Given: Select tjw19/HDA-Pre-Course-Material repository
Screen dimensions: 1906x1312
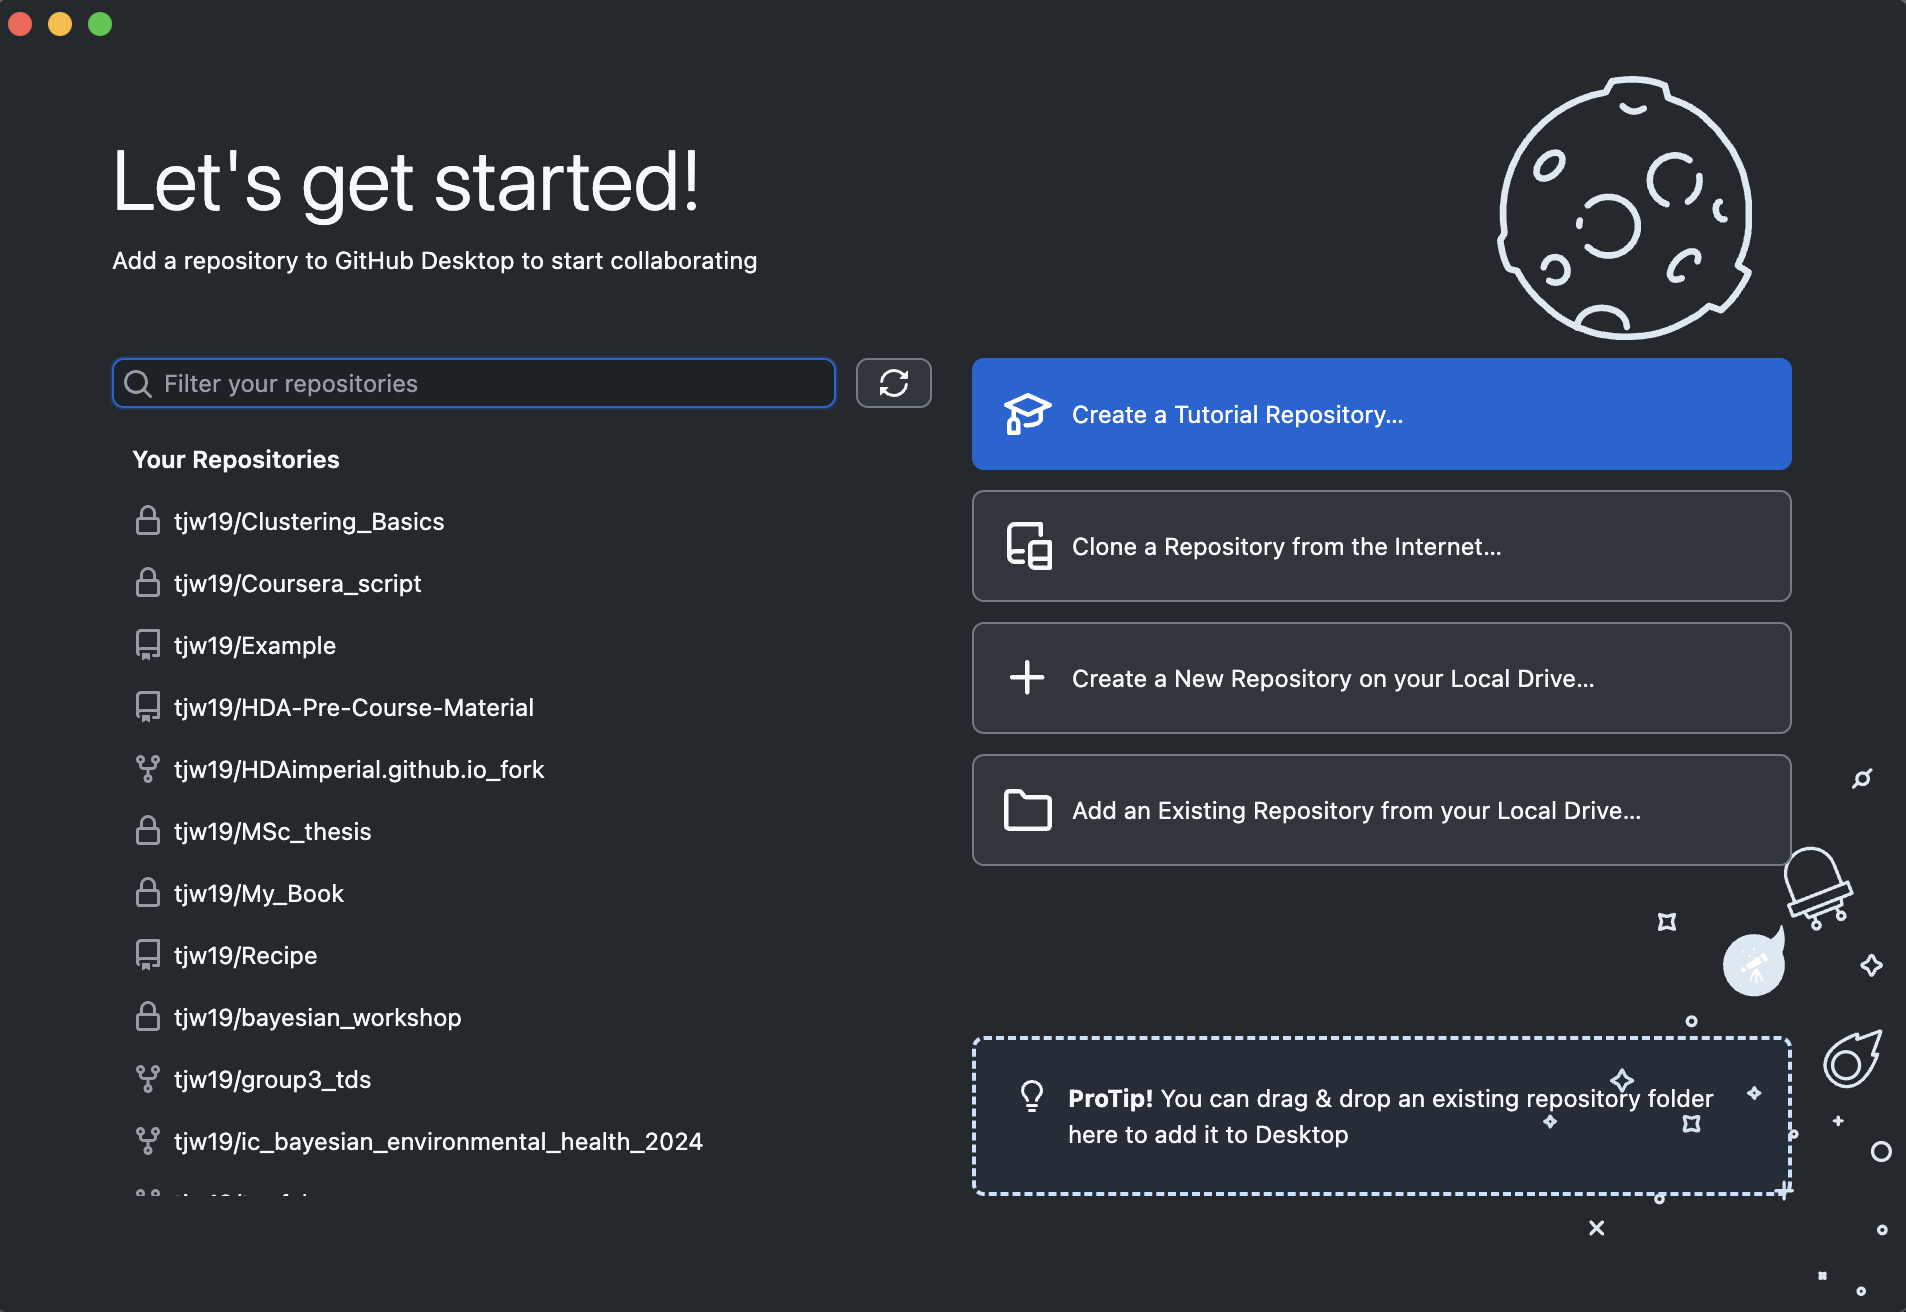Looking at the screenshot, I should pyautogui.click(x=522, y=707).
